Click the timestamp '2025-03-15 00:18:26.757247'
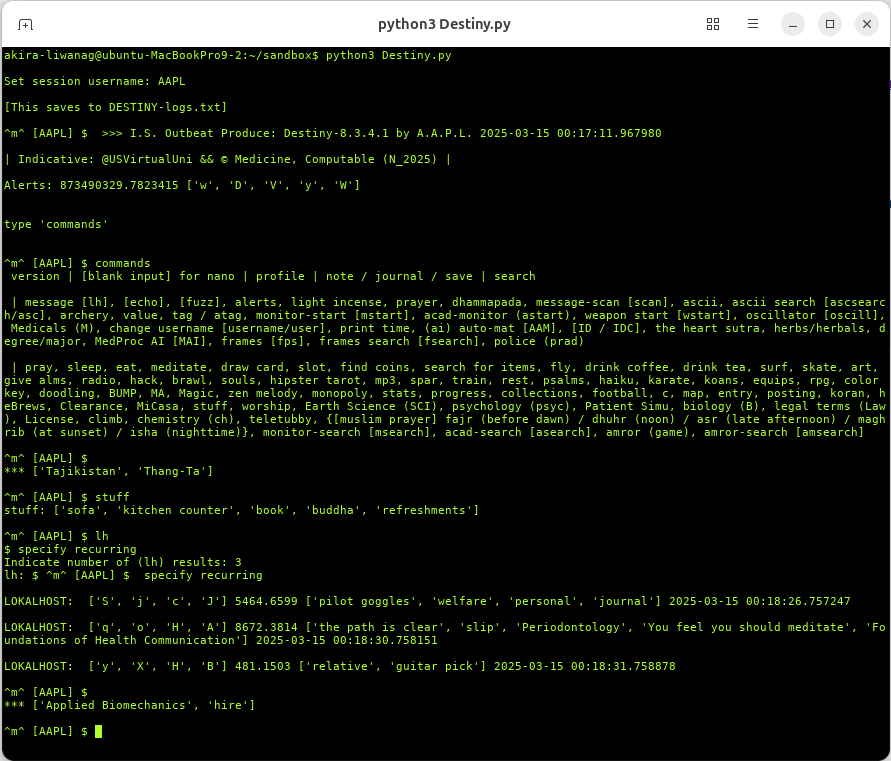891x761 pixels. [x=760, y=601]
